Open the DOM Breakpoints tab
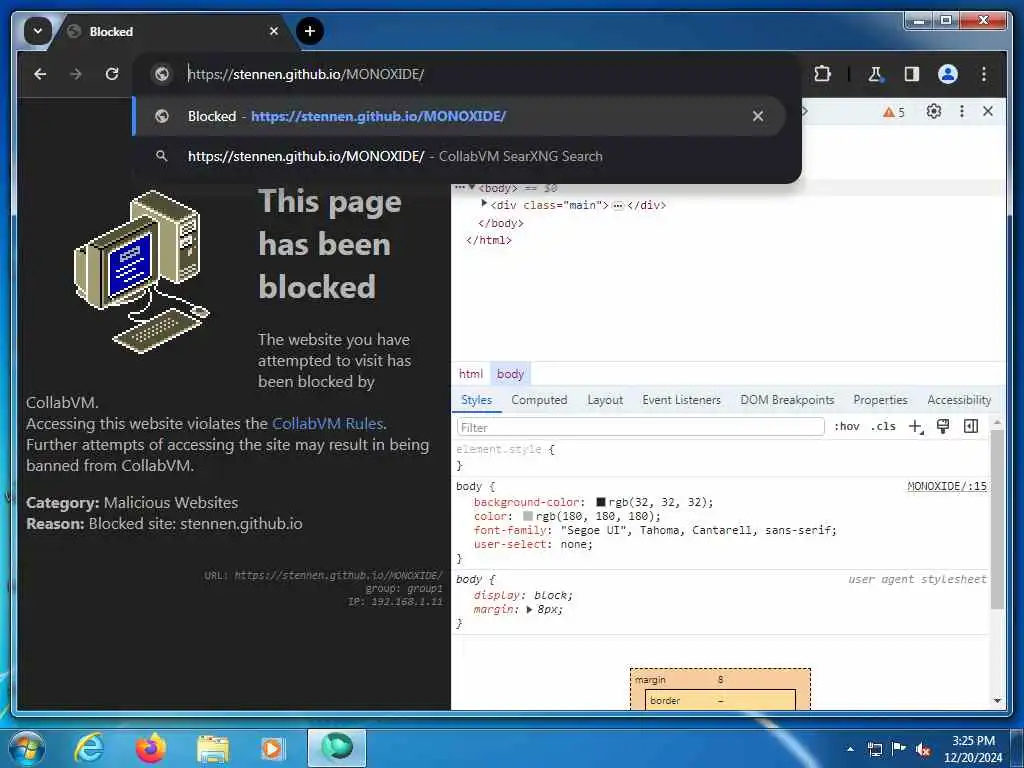Viewport: 1024px width, 768px height. click(x=787, y=400)
